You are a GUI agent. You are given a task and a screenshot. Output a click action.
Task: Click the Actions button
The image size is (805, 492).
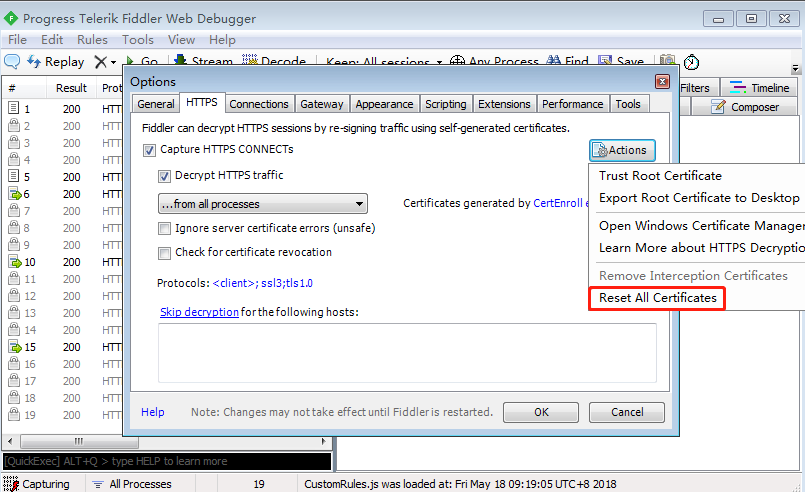(x=622, y=150)
